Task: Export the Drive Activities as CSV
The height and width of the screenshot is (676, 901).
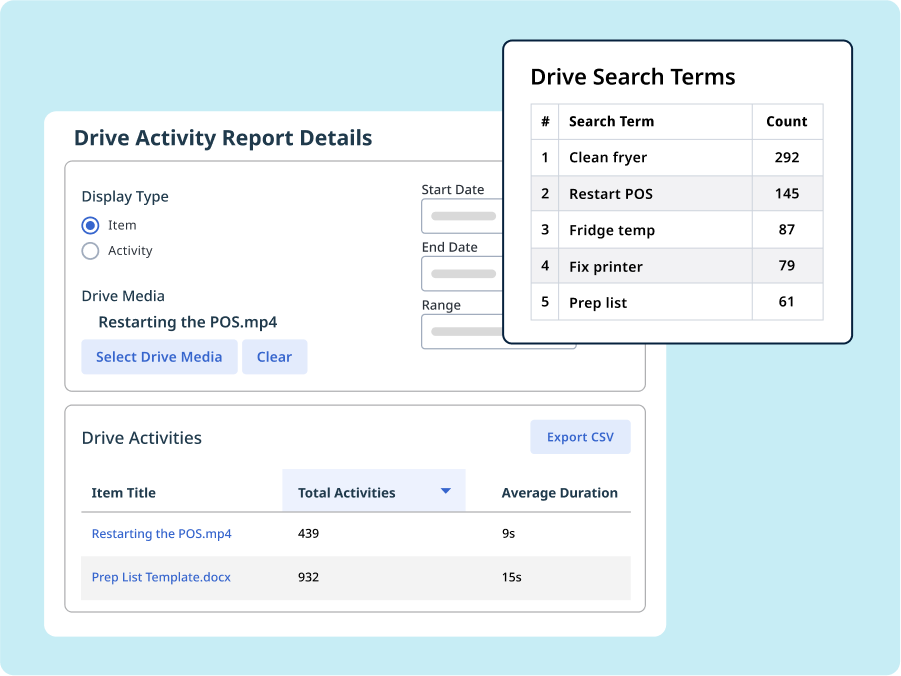Action: (x=580, y=436)
